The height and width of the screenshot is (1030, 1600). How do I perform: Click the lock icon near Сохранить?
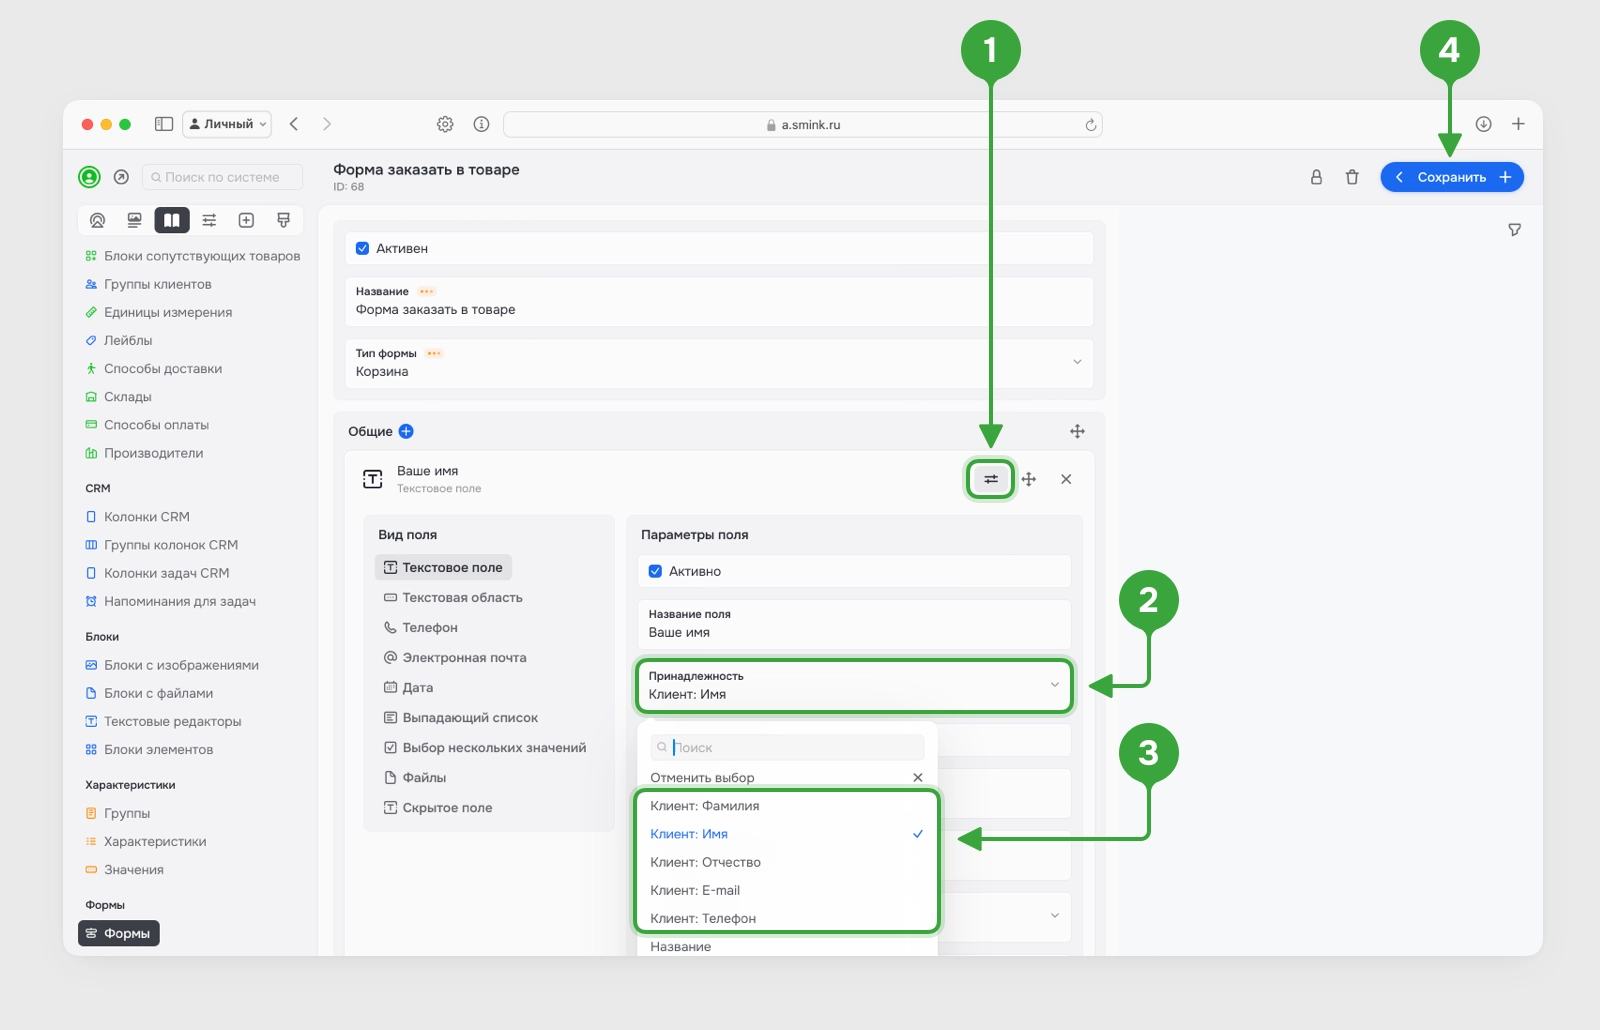click(1316, 177)
